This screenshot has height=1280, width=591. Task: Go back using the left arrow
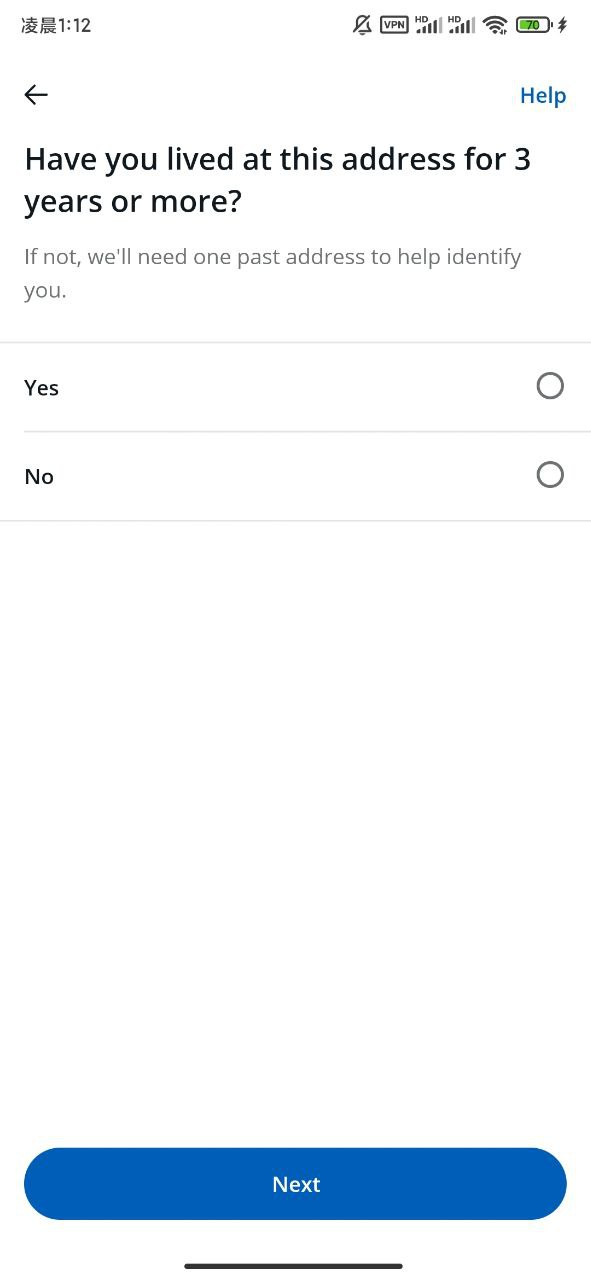36,95
